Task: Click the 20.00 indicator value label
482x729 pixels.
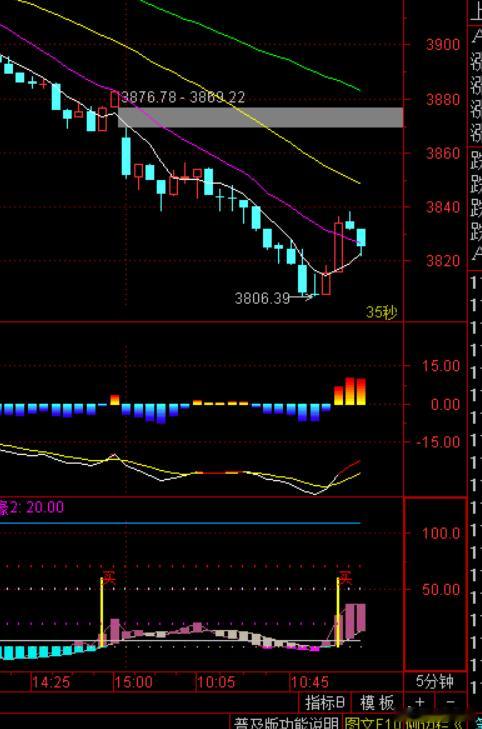Action: click(x=45, y=507)
